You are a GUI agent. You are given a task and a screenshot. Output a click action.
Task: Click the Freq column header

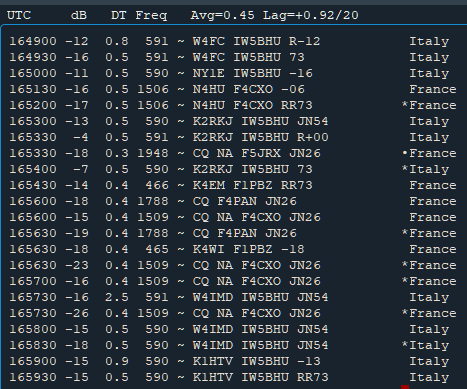point(151,15)
